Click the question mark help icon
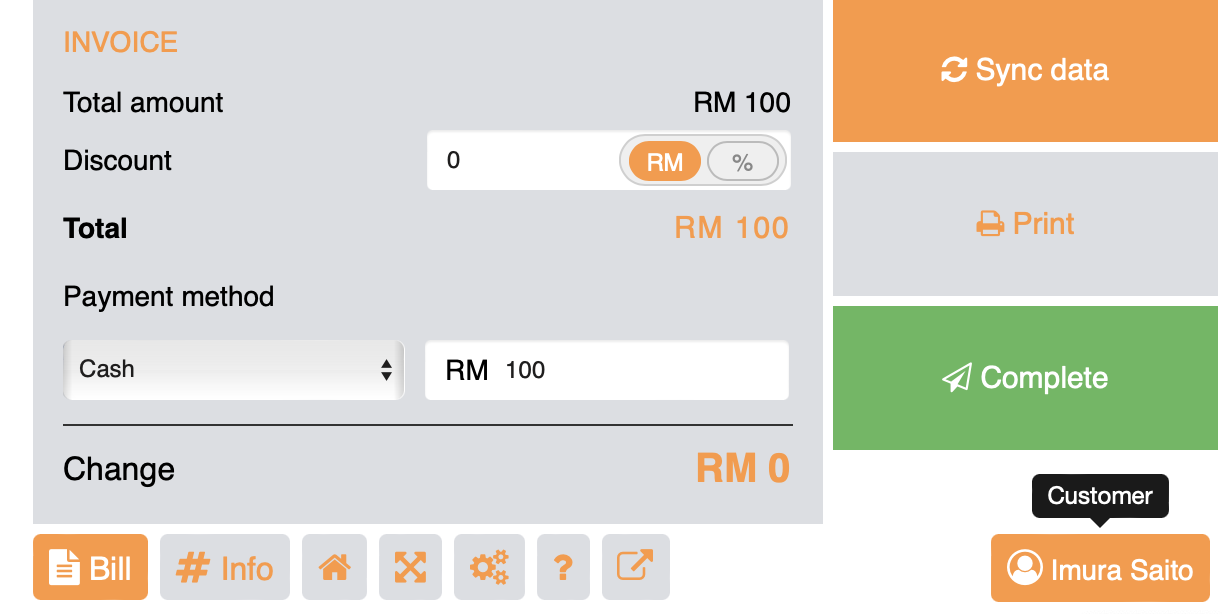Screen dimensions: 1222x614 tap(563, 568)
